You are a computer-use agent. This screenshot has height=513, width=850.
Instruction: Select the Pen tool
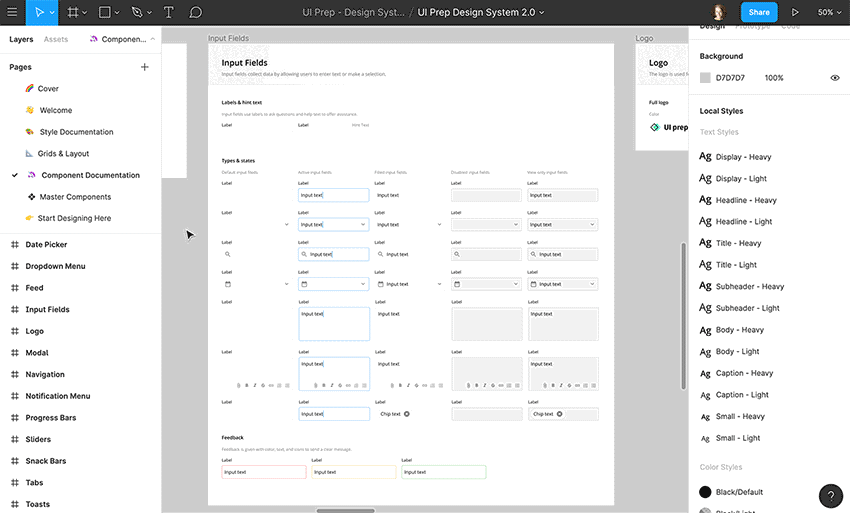tap(137, 13)
